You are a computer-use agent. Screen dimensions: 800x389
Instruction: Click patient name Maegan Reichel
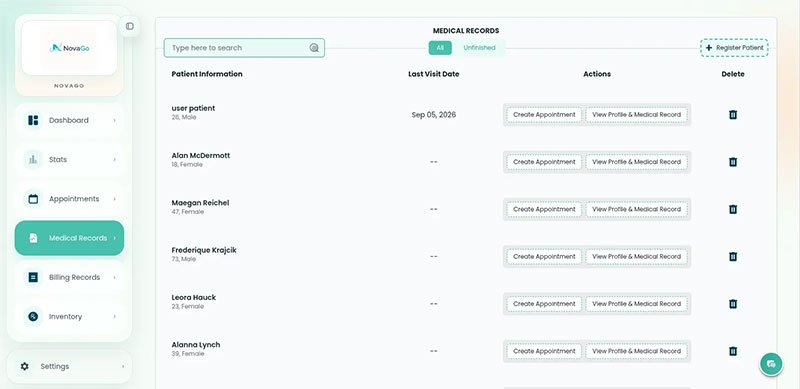point(200,203)
